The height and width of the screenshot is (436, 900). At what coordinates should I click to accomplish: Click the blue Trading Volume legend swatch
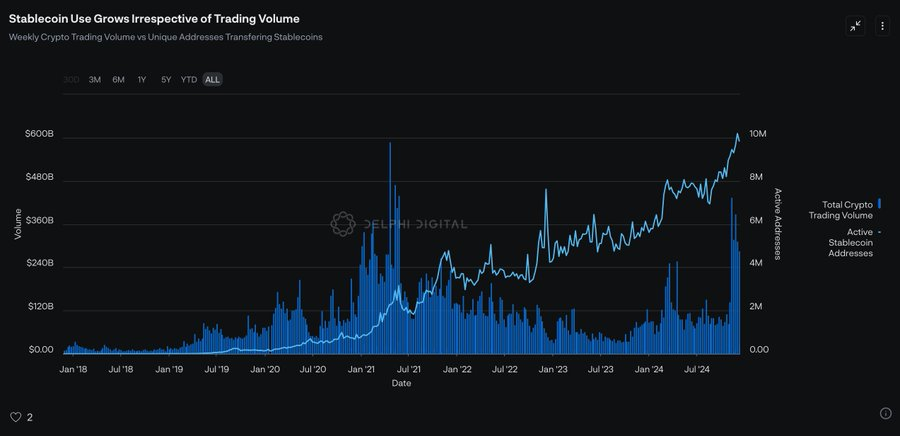click(879, 204)
